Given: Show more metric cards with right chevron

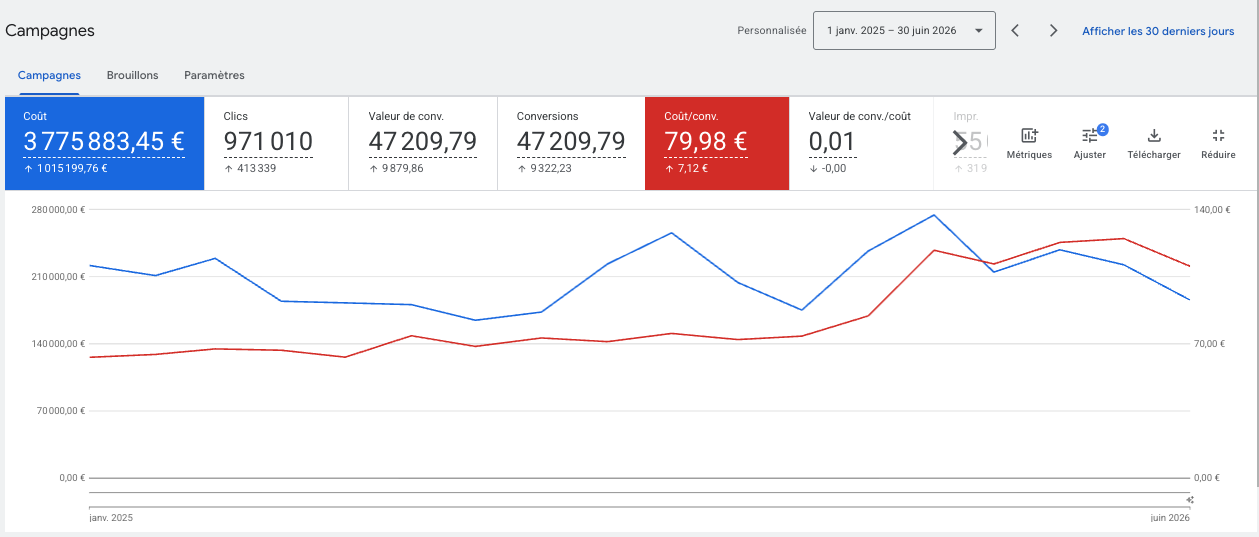Looking at the screenshot, I should coord(960,143).
